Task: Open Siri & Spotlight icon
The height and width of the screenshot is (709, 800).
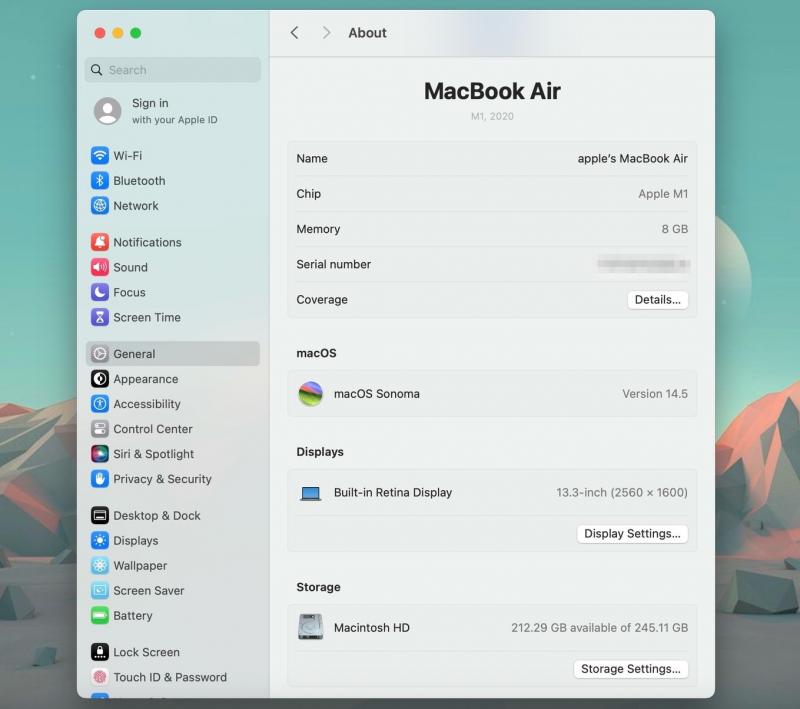Action: (100, 454)
